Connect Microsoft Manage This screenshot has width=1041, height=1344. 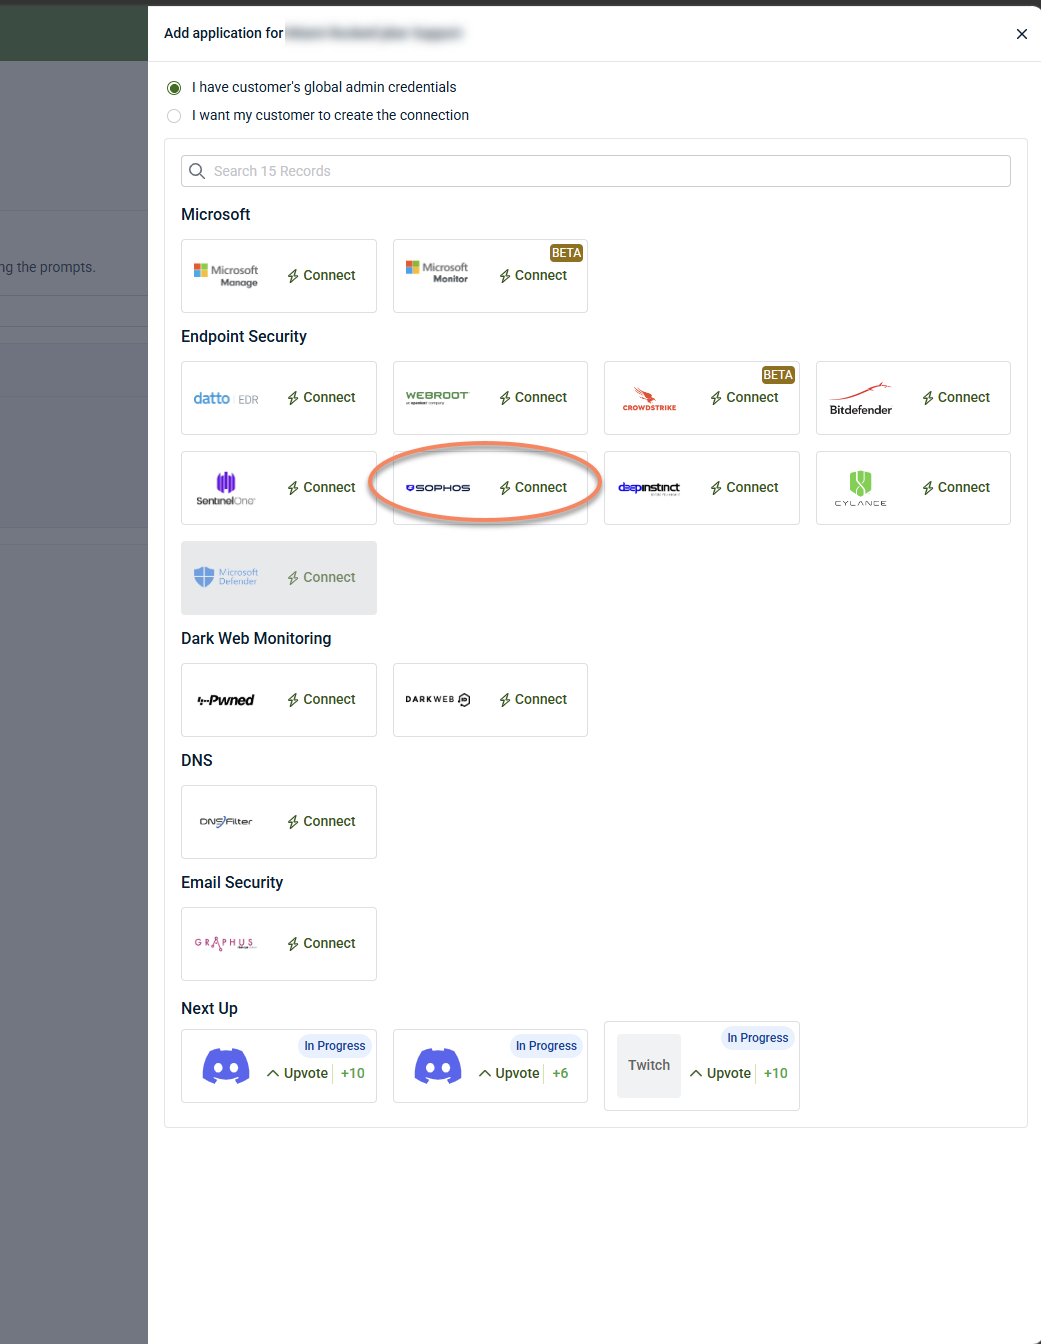pyautogui.click(x=321, y=276)
